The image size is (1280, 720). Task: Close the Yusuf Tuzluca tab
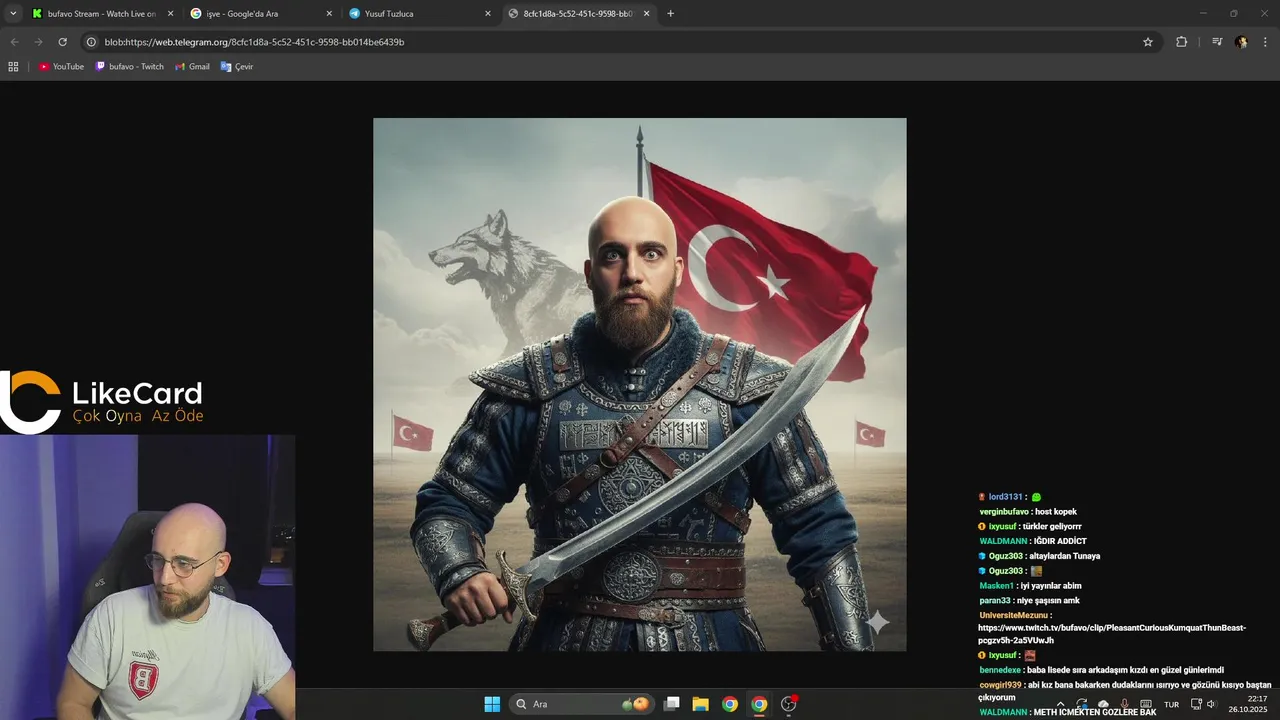488,14
